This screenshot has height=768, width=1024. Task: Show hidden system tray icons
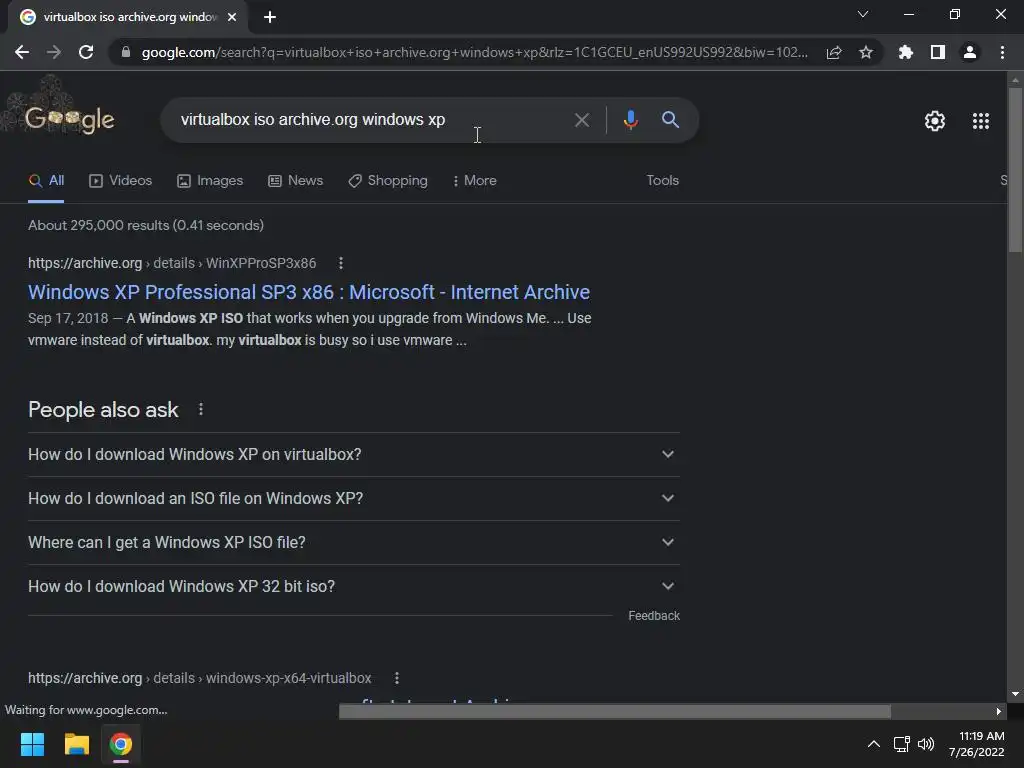tap(873, 744)
